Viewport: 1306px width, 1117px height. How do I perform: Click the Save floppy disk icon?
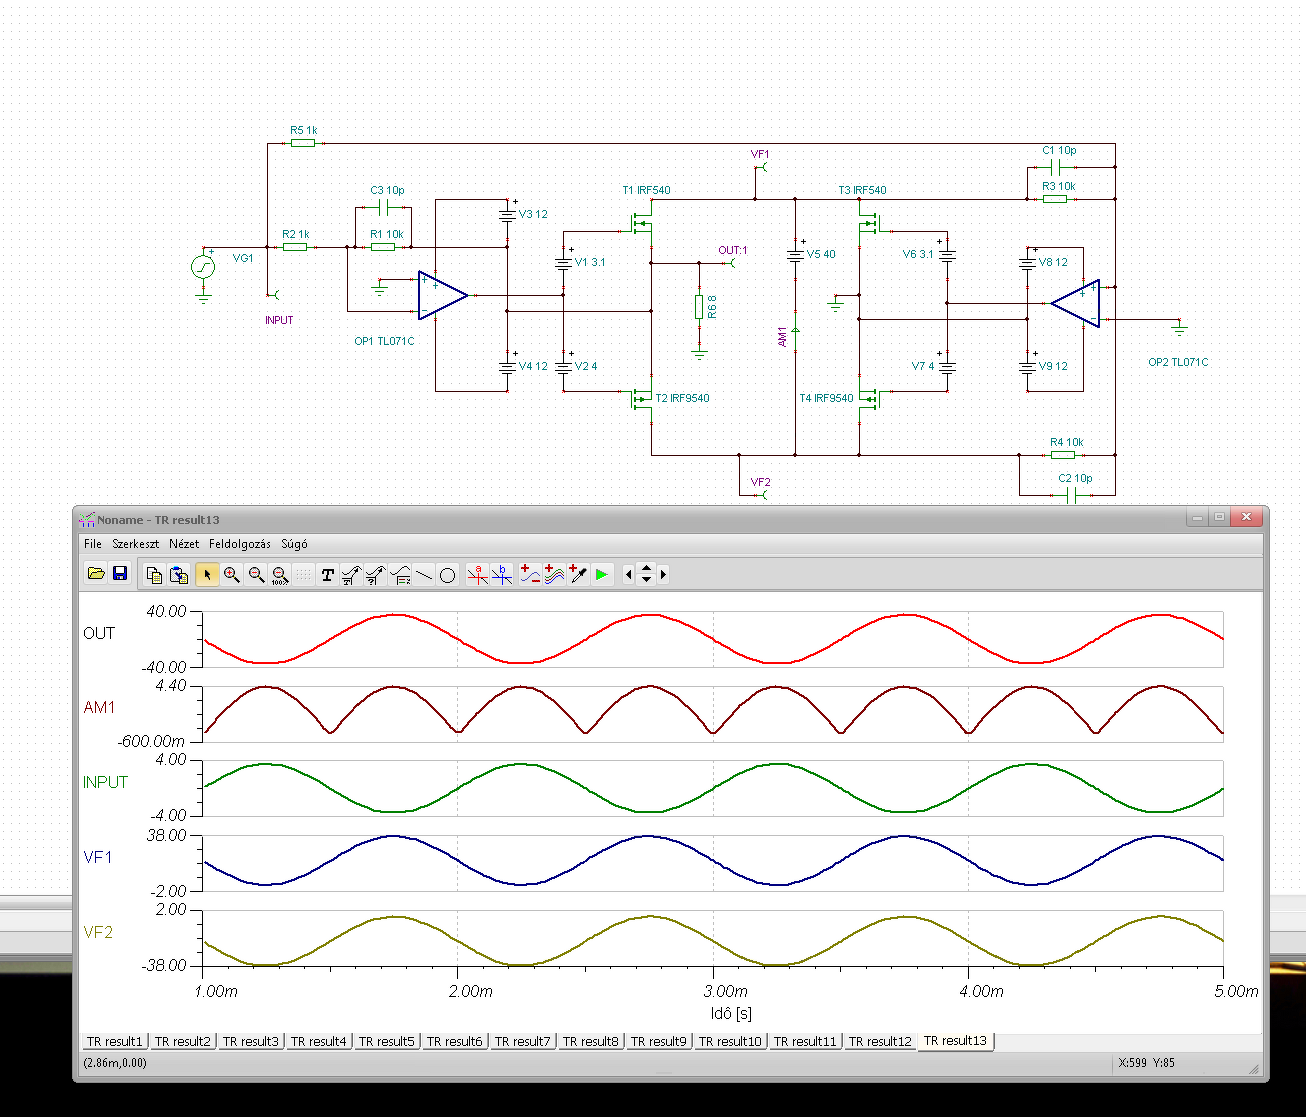pos(120,574)
